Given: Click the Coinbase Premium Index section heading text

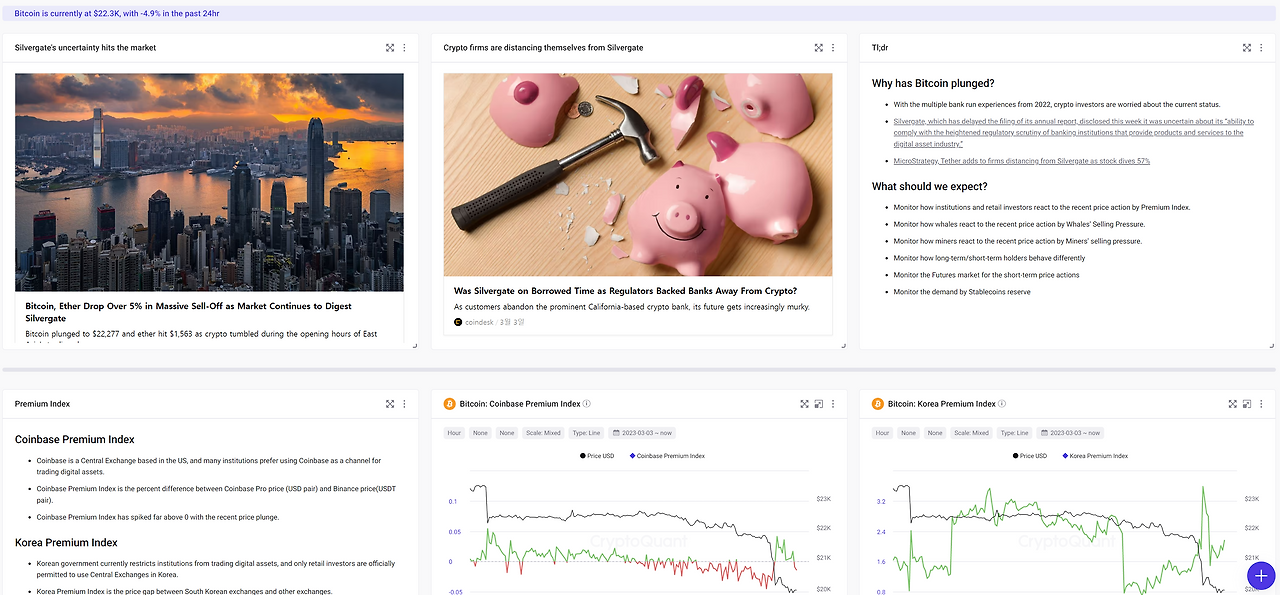Looking at the screenshot, I should [x=75, y=440].
